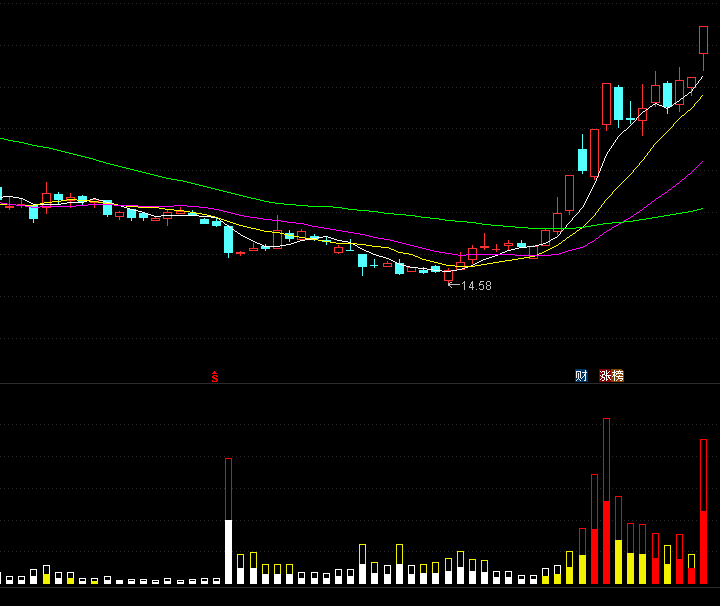Select the last volume bar at far right
Viewport: 720px width, 606px height.
pyautogui.click(x=703, y=511)
